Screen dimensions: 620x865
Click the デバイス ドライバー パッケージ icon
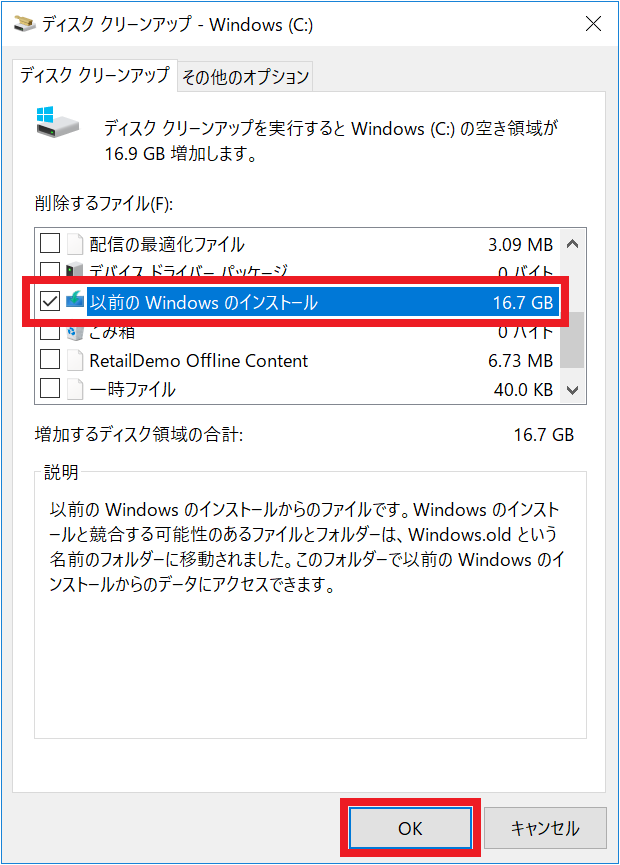76,271
